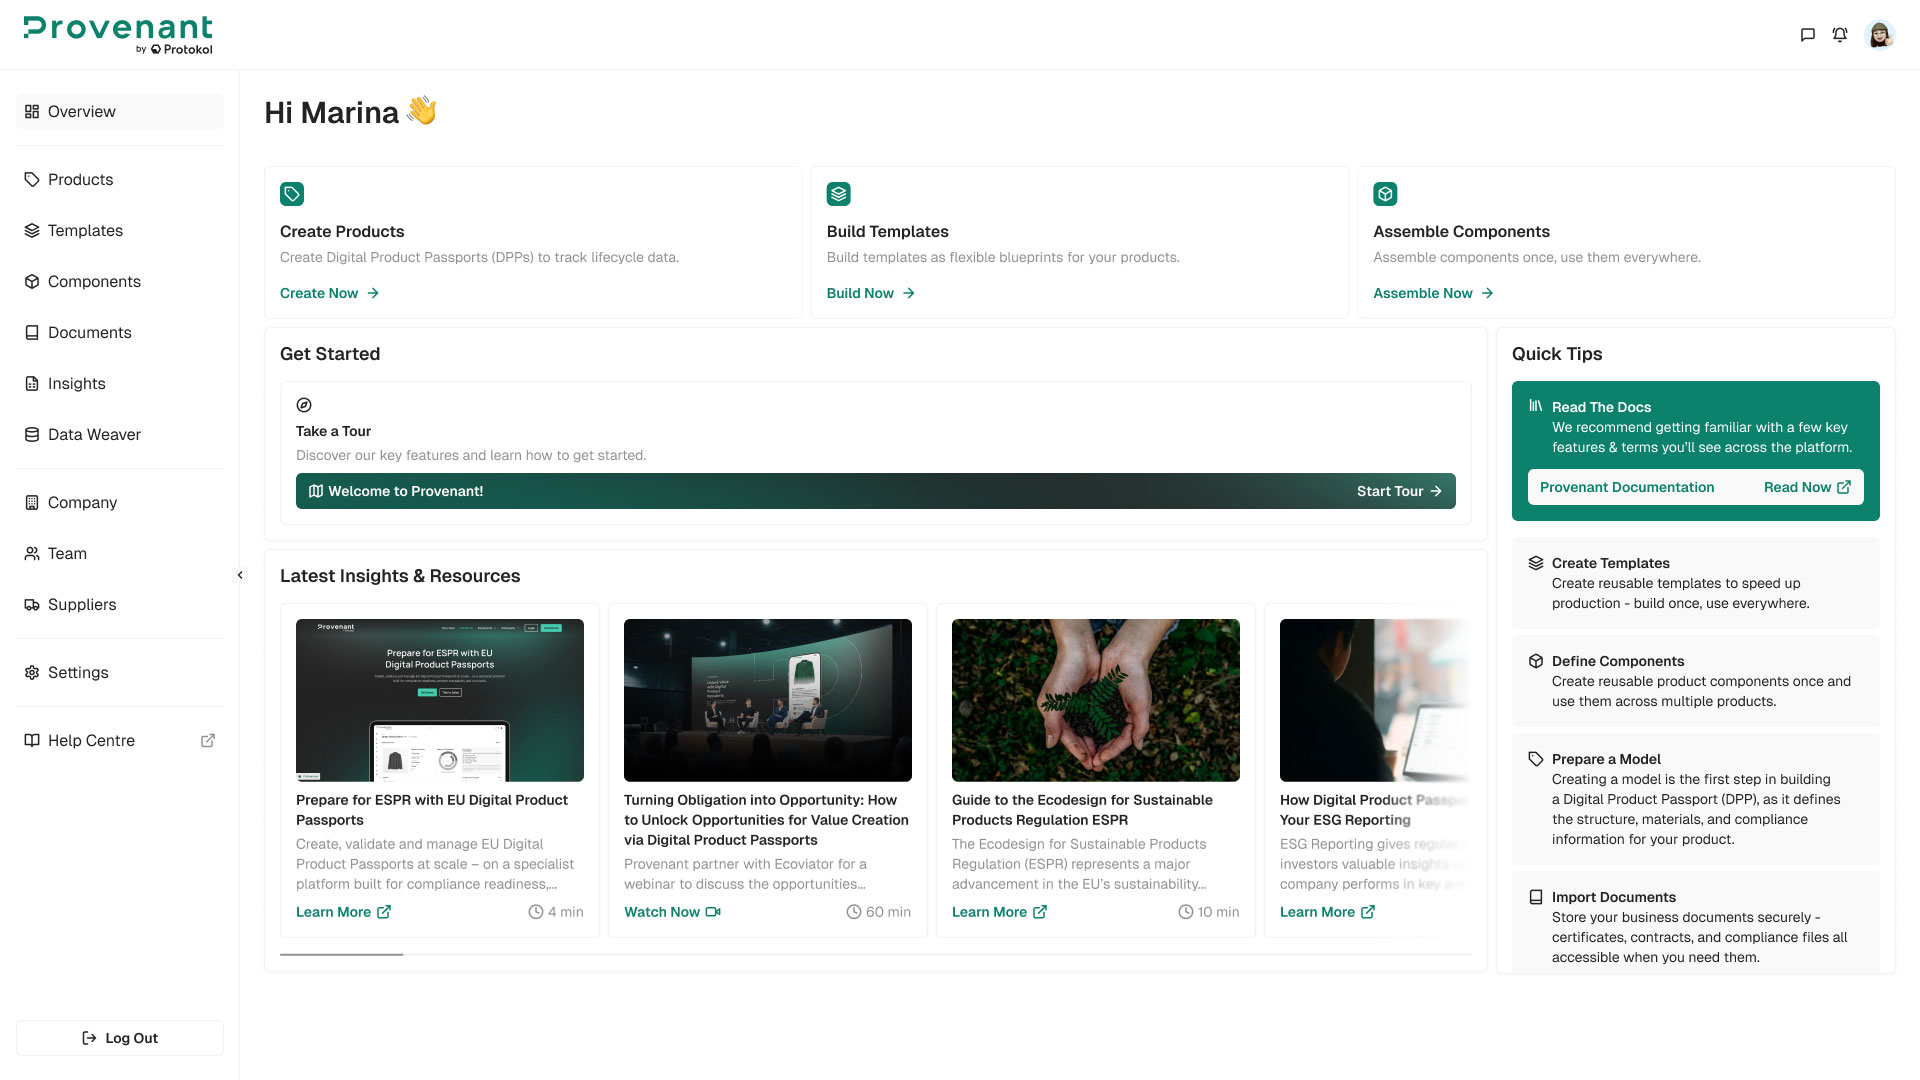1920x1080 pixels.
Task: Go to the Overview page
Action: (120, 111)
